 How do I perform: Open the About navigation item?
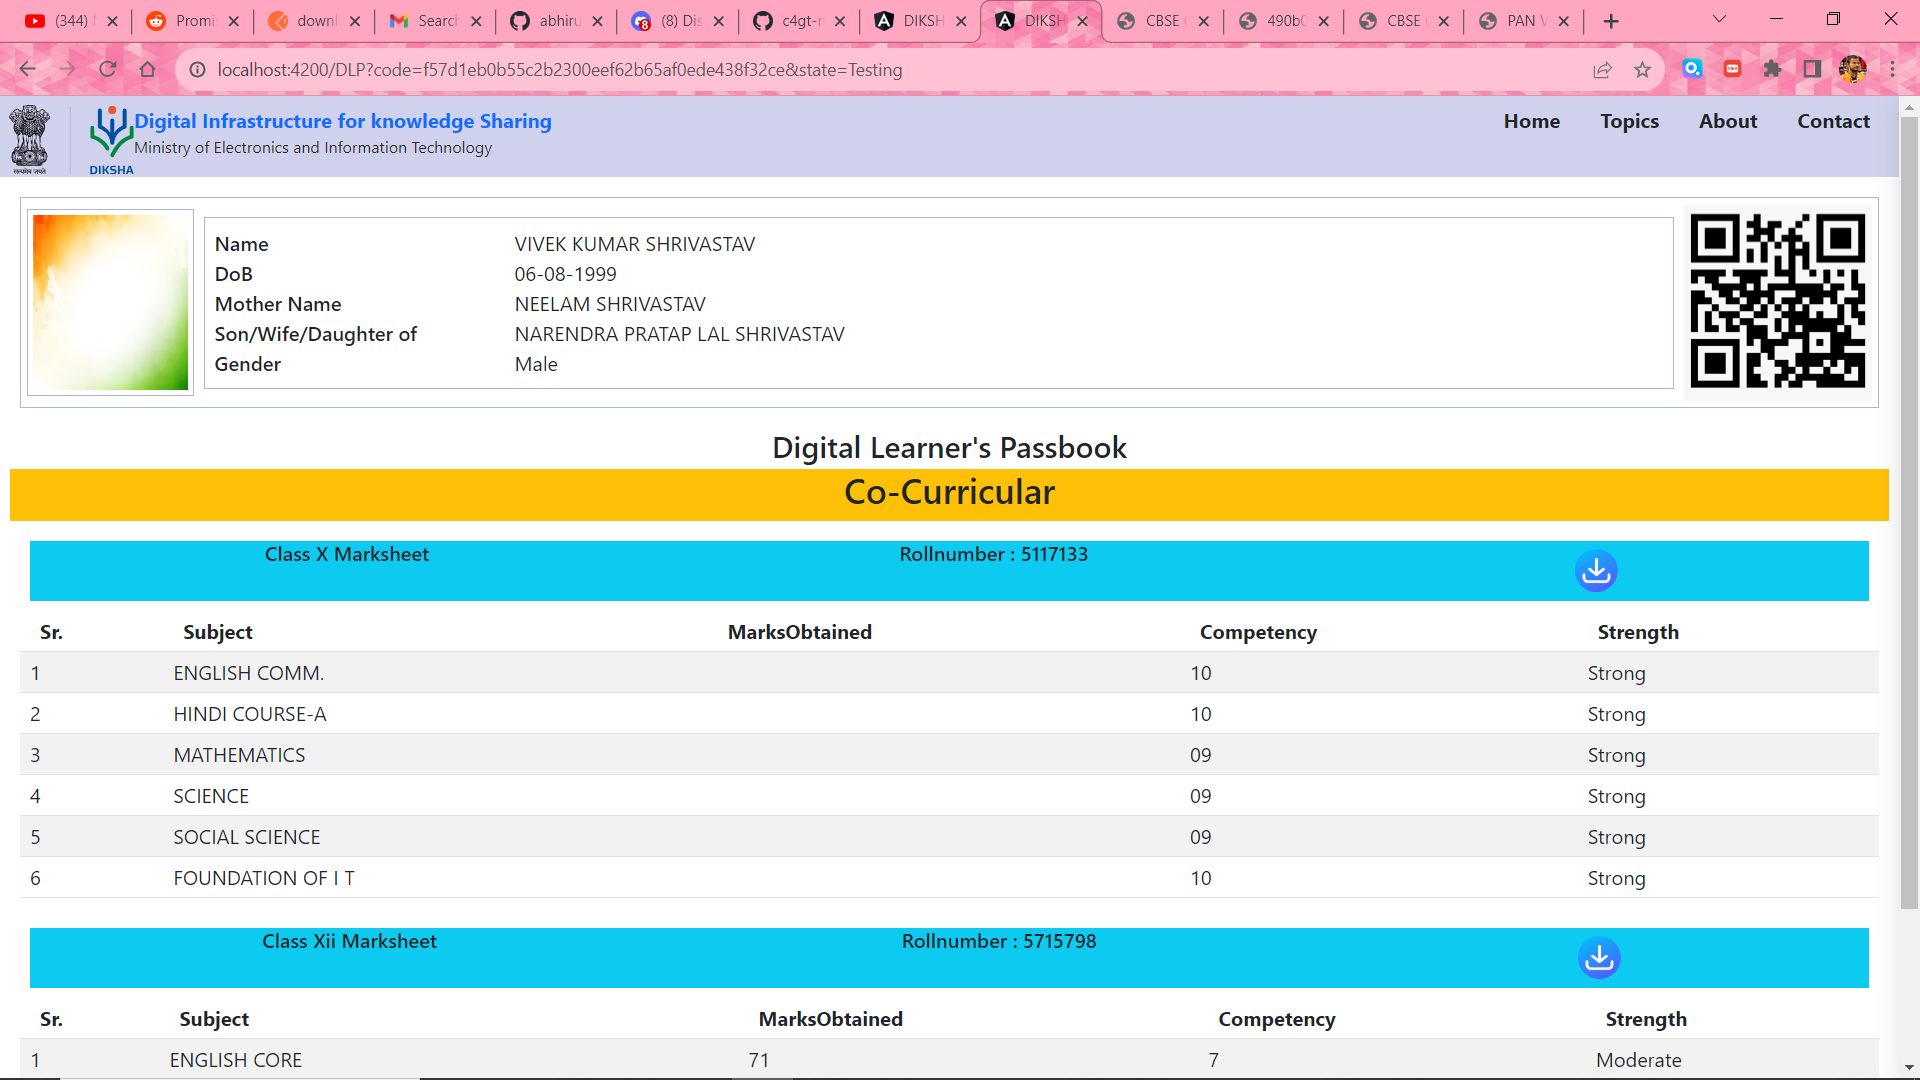(x=1727, y=121)
